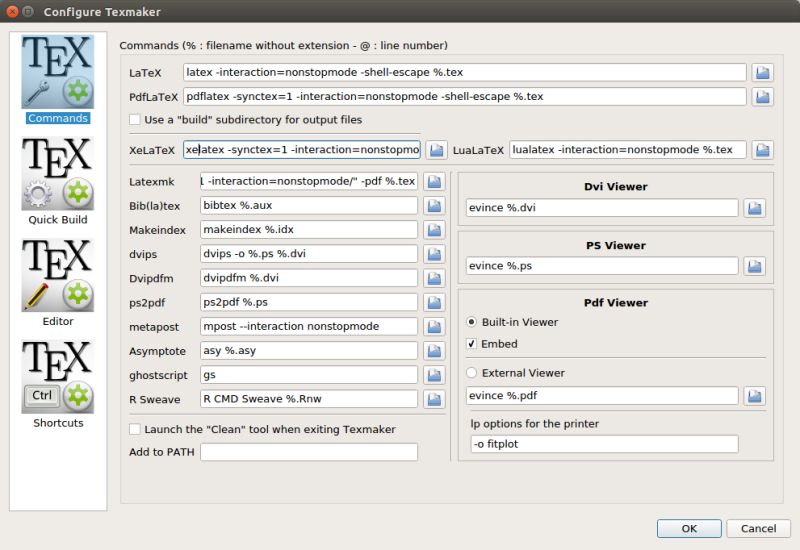Focus the LuaLaTeX command field
This screenshot has width=800, height=550.
tap(628, 149)
